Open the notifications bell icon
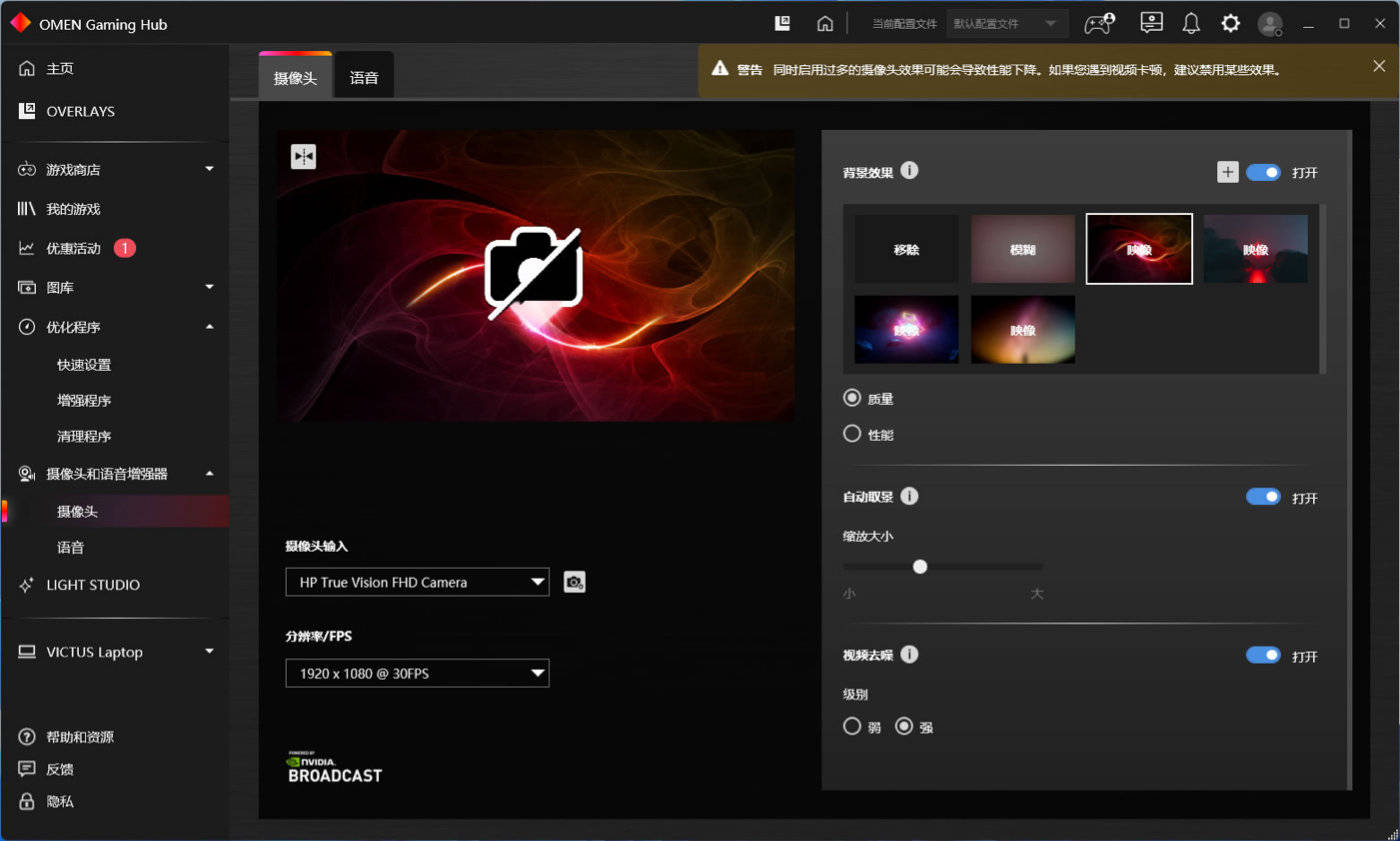The image size is (1400, 841). click(x=1191, y=24)
